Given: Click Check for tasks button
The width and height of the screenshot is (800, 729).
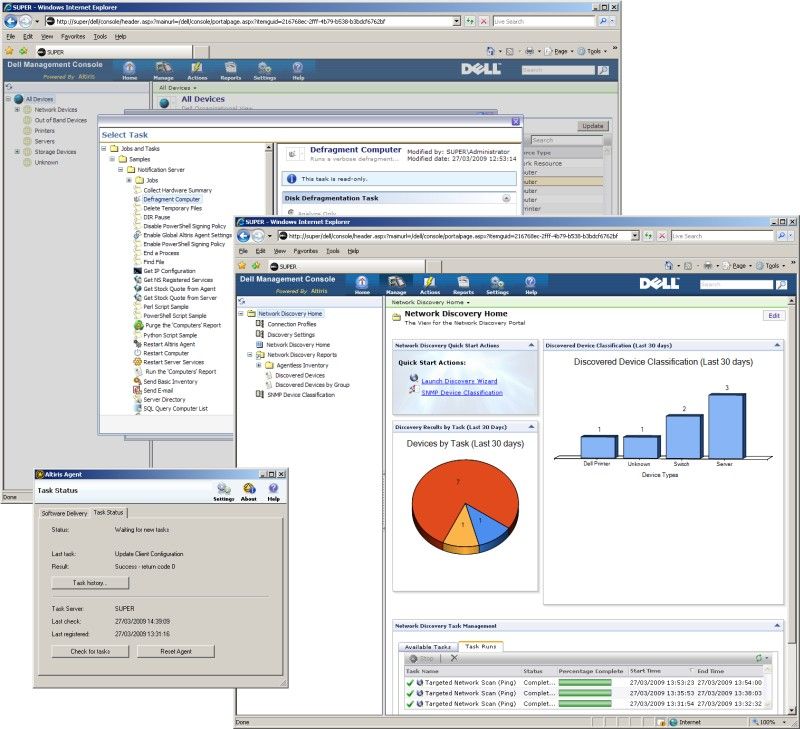Looking at the screenshot, I should [90, 651].
